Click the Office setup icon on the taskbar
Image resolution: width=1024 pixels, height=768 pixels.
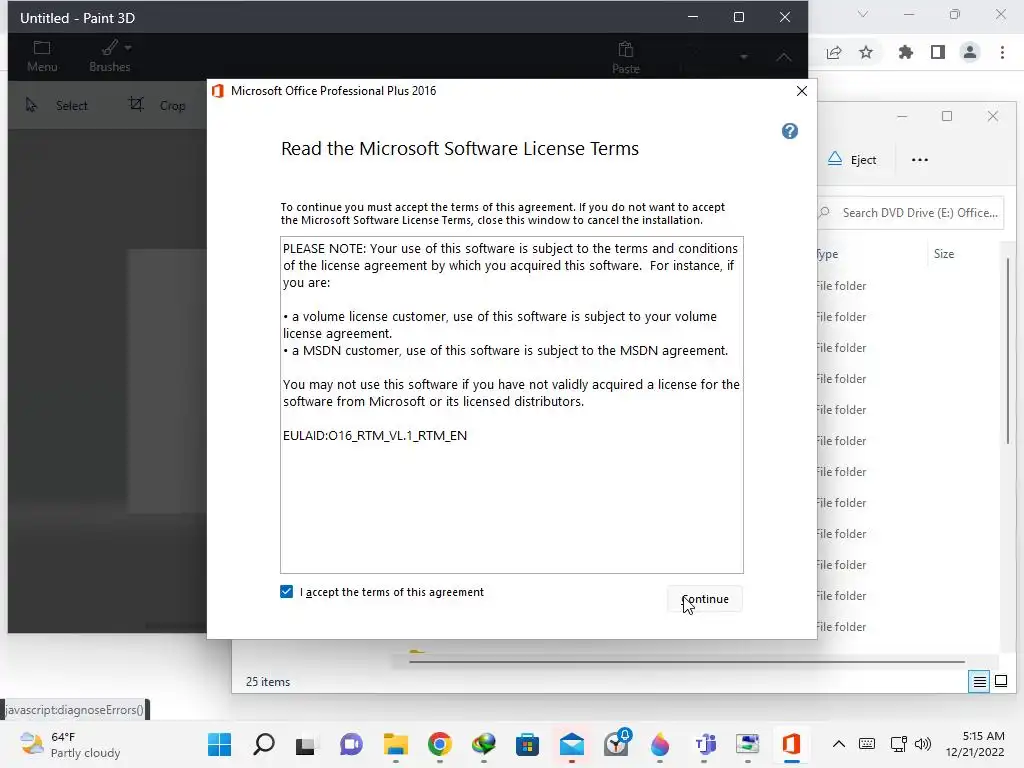(x=792, y=744)
